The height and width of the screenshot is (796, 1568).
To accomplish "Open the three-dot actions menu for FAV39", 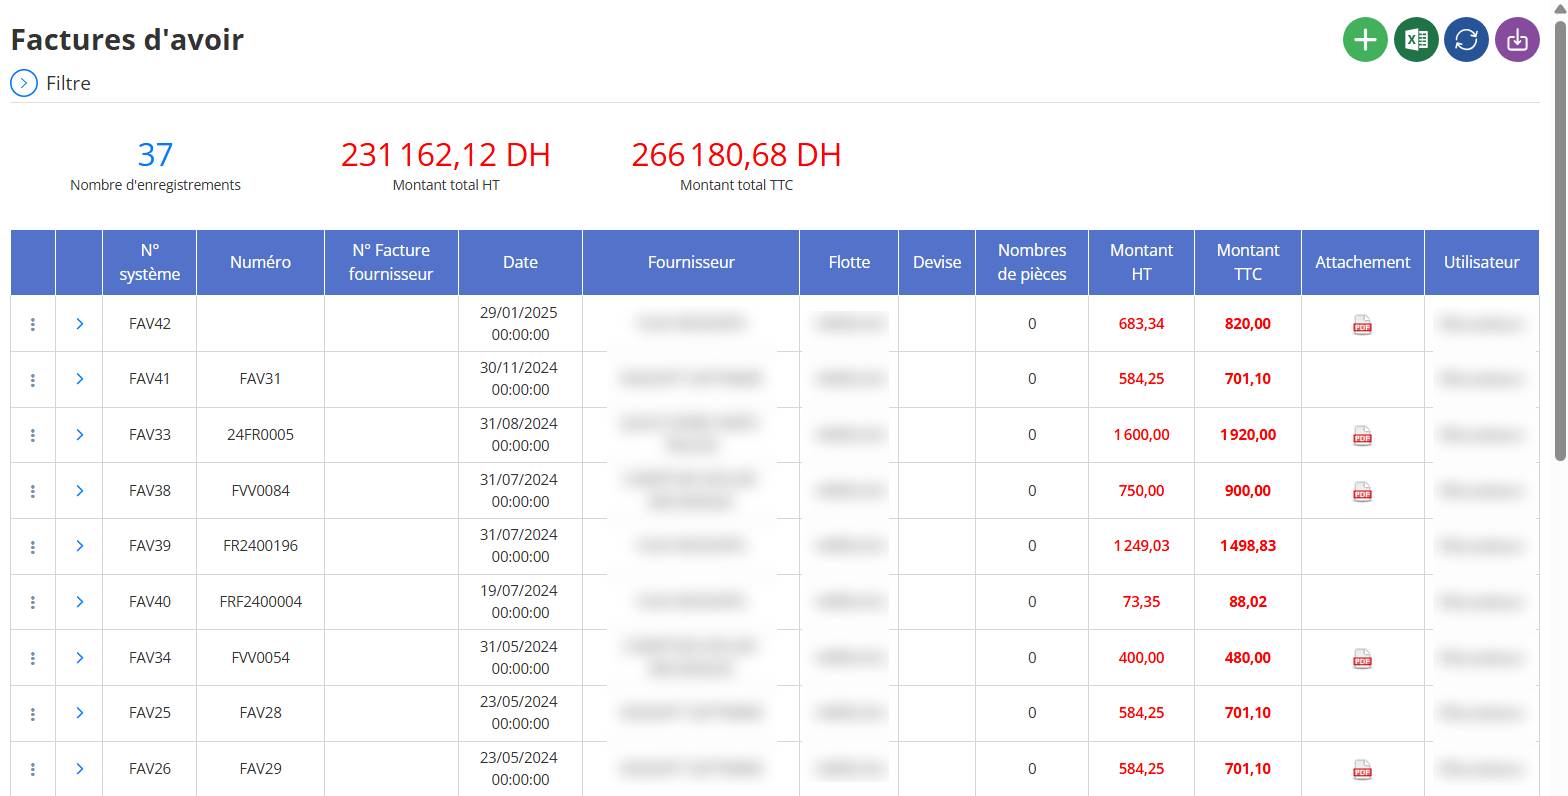I will pos(33,546).
